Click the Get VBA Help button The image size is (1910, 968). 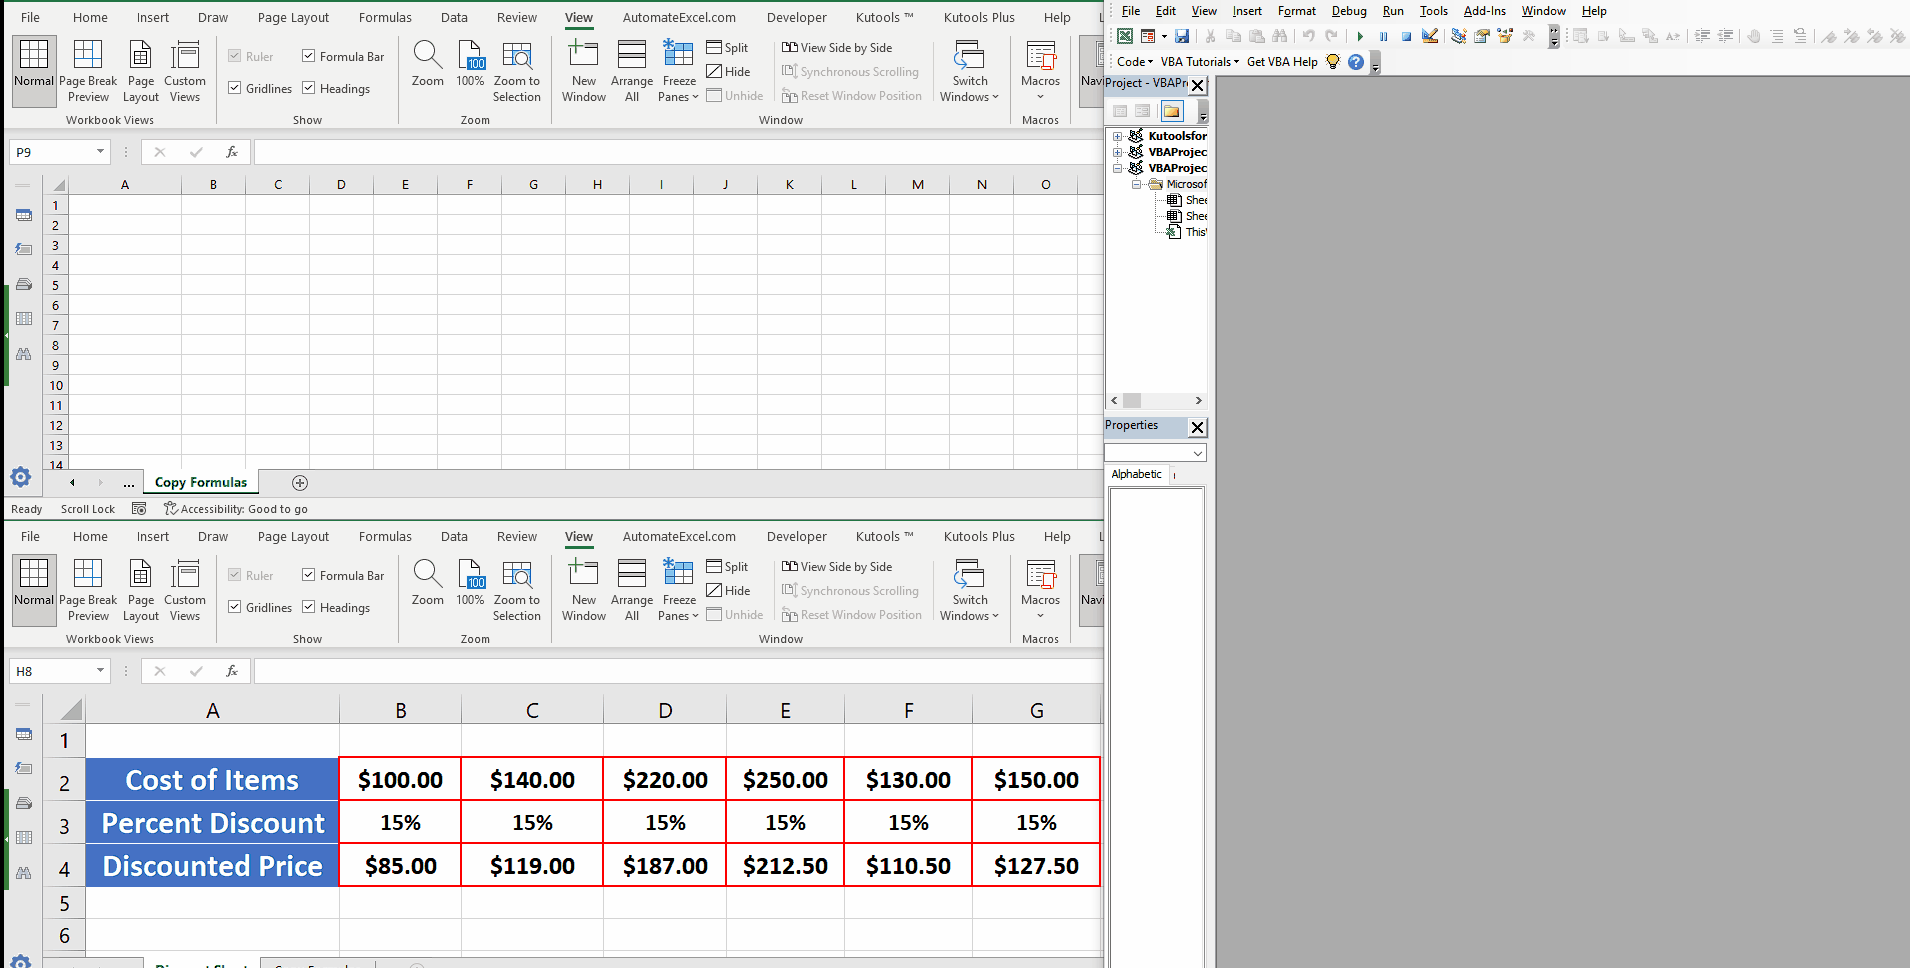coord(1282,62)
